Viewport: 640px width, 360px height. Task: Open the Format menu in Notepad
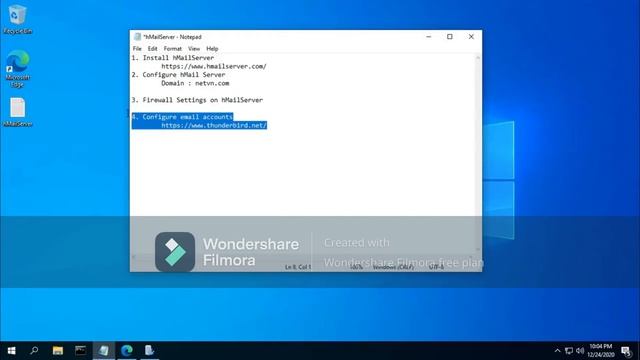point(173,49)
